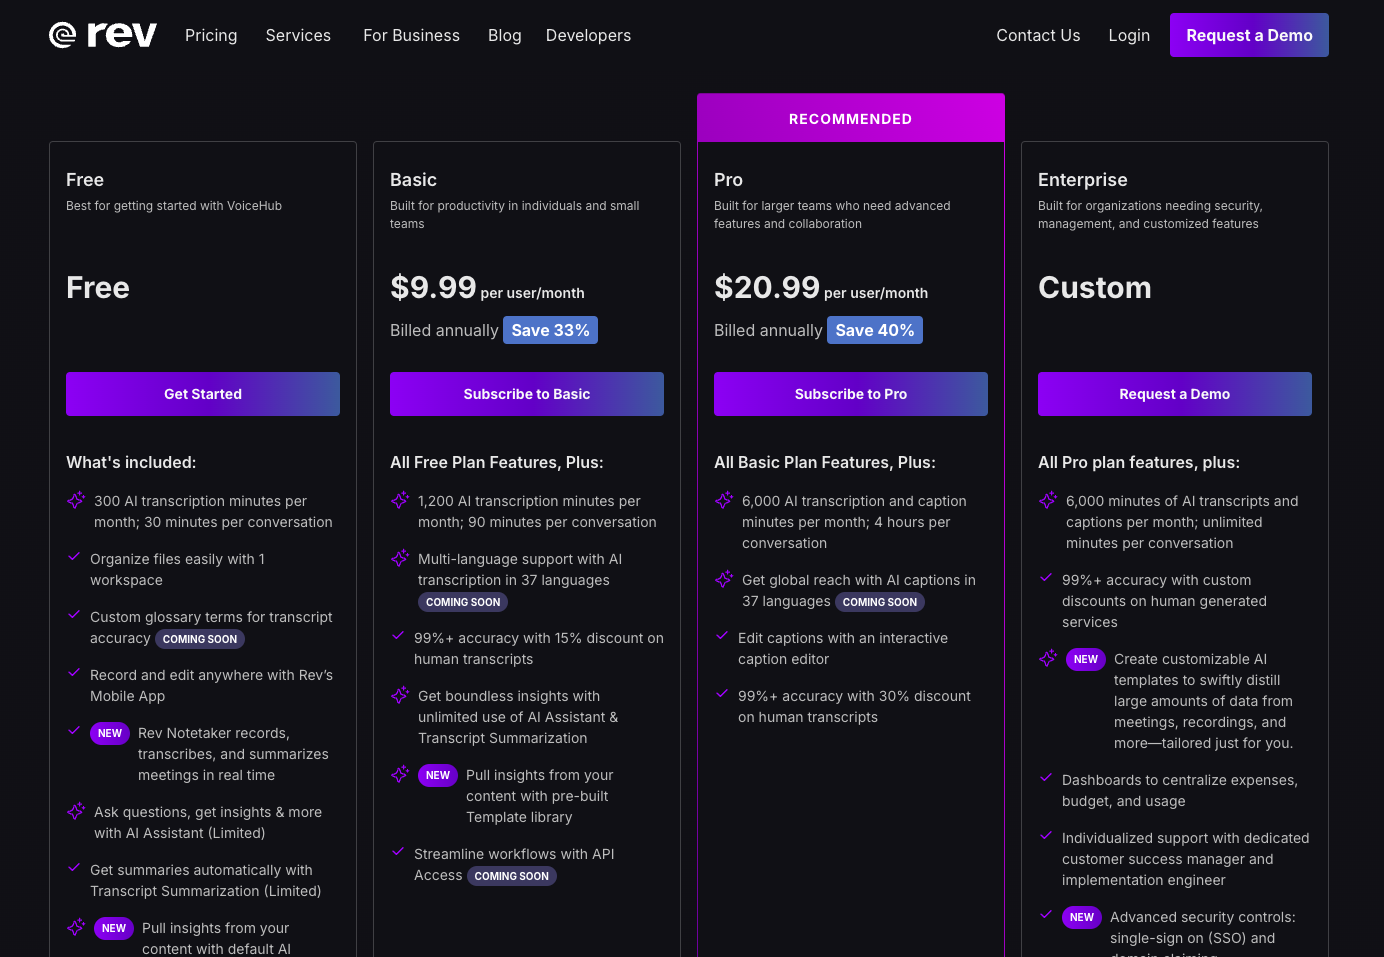Click COMING SOON badge on Multi-language support
The height and width of the screenshot is (957, 1384).
(463, 602)
